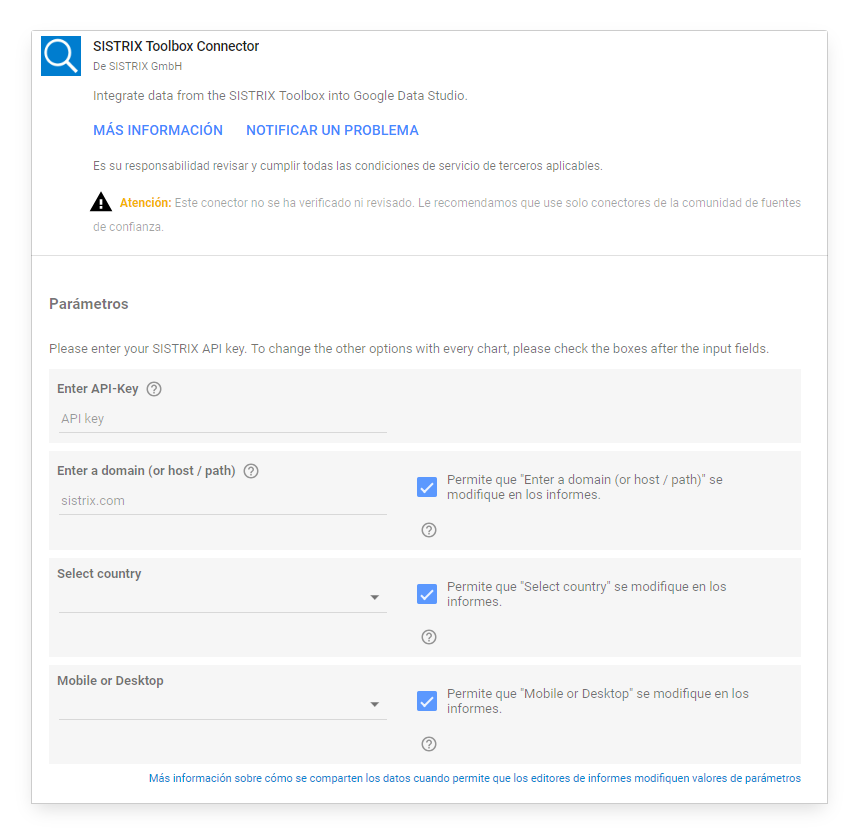Focus the API key input field
The height and width of the screenshot is (832, 859).
pyautogui.click(x=222, y=419)
